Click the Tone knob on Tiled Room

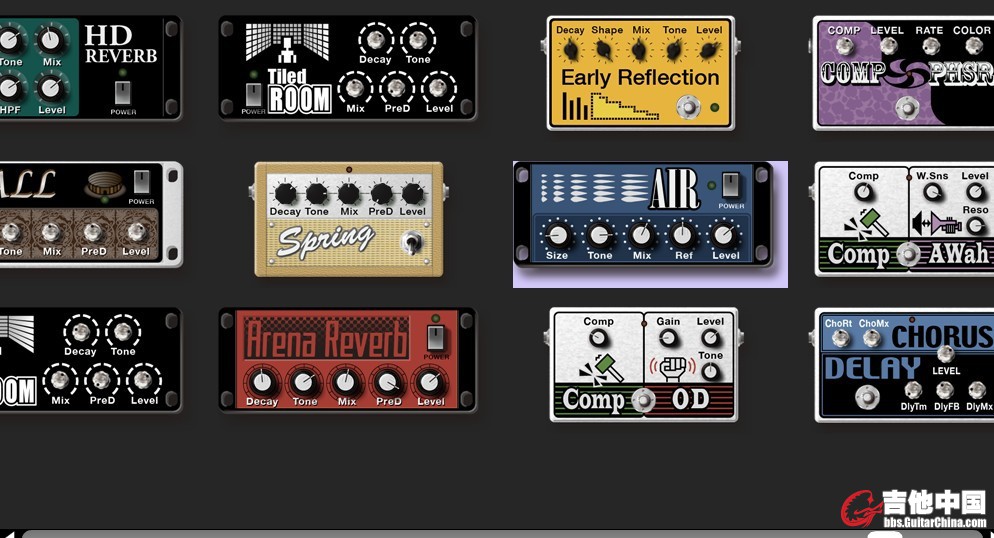[418, 40]
